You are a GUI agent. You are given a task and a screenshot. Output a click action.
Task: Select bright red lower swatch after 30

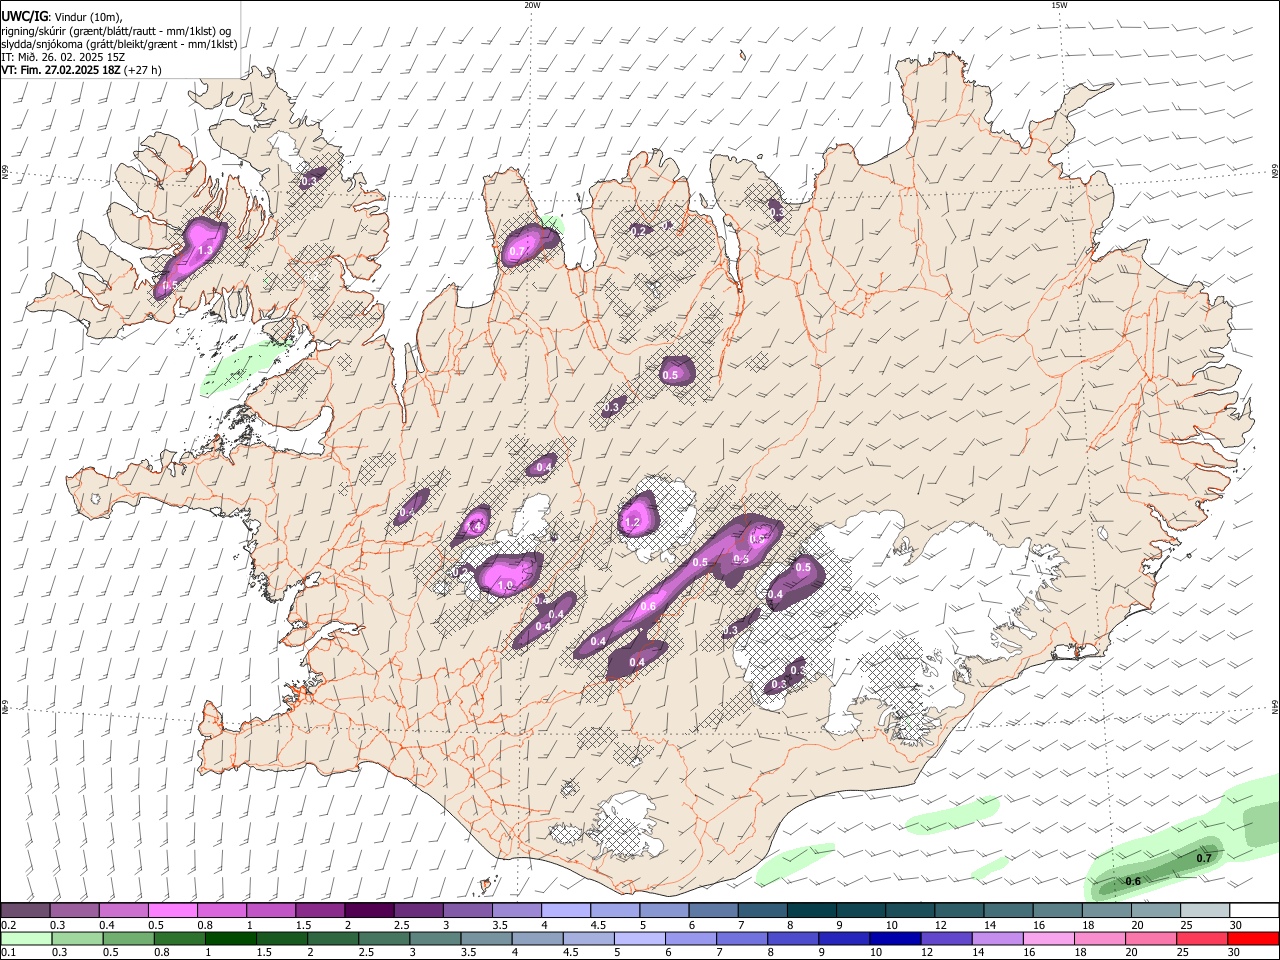(x=1253, y=939)
